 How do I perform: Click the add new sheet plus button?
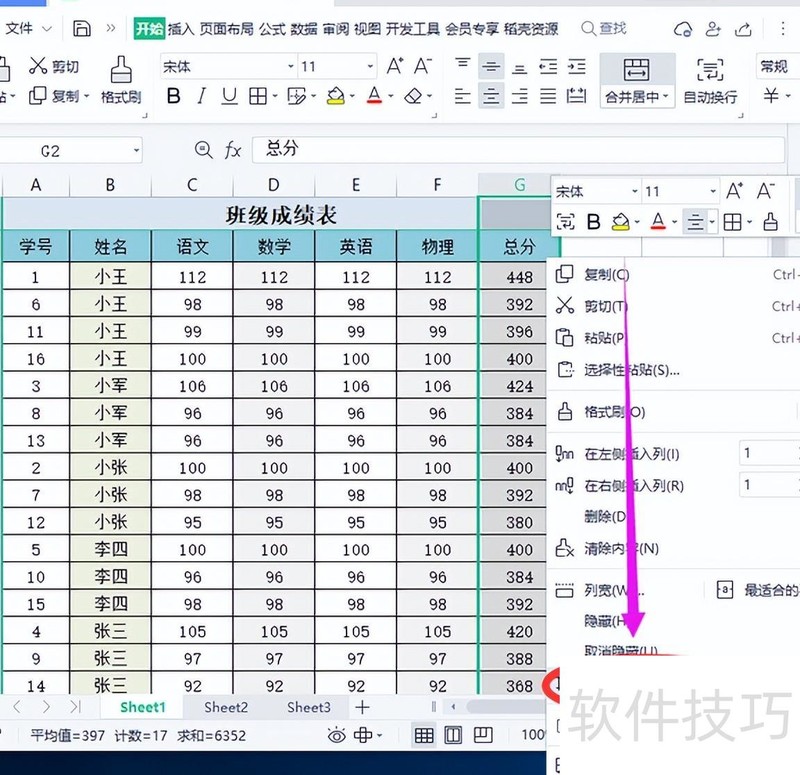(x=363, y=707)
